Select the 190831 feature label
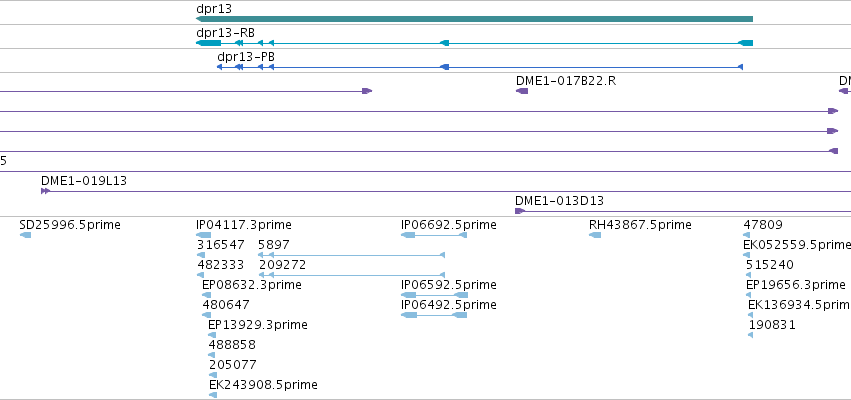The width and height of the screenshot is (851, 400). (x=772, y=325)
